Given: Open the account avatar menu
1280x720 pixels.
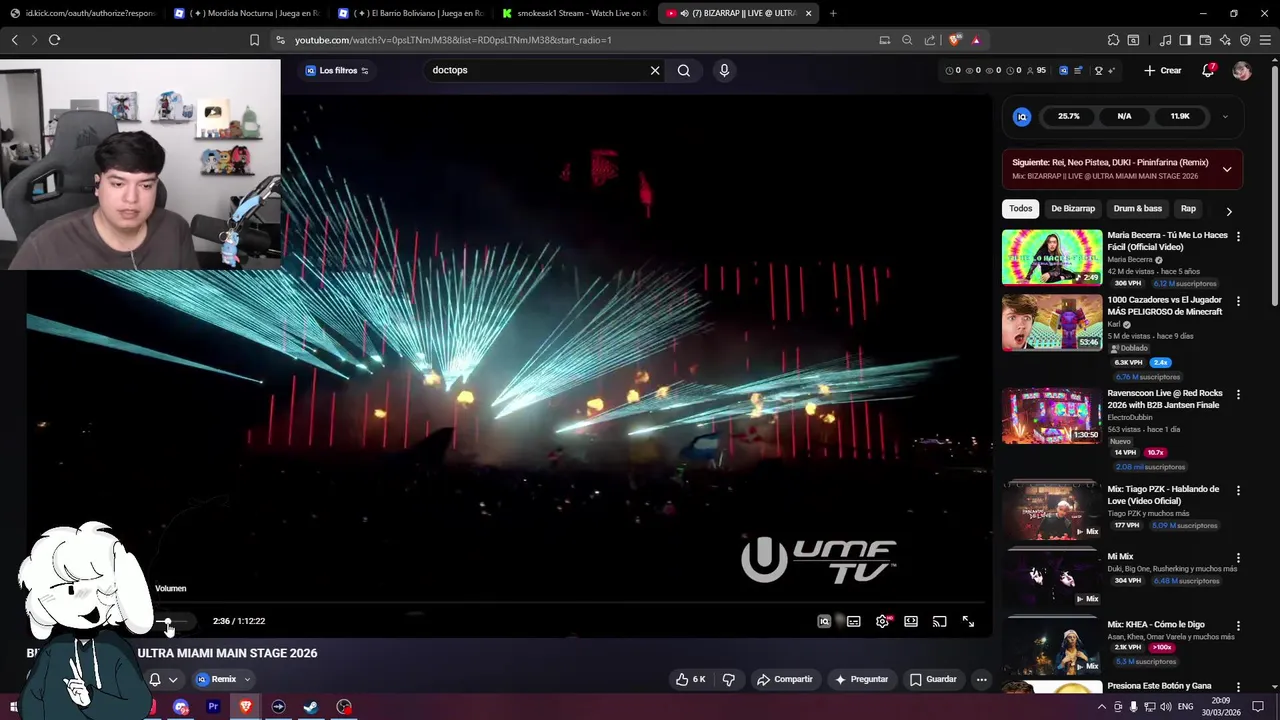Looking at the screenshot, I should pyautogui.click(x=1242, y=70).
